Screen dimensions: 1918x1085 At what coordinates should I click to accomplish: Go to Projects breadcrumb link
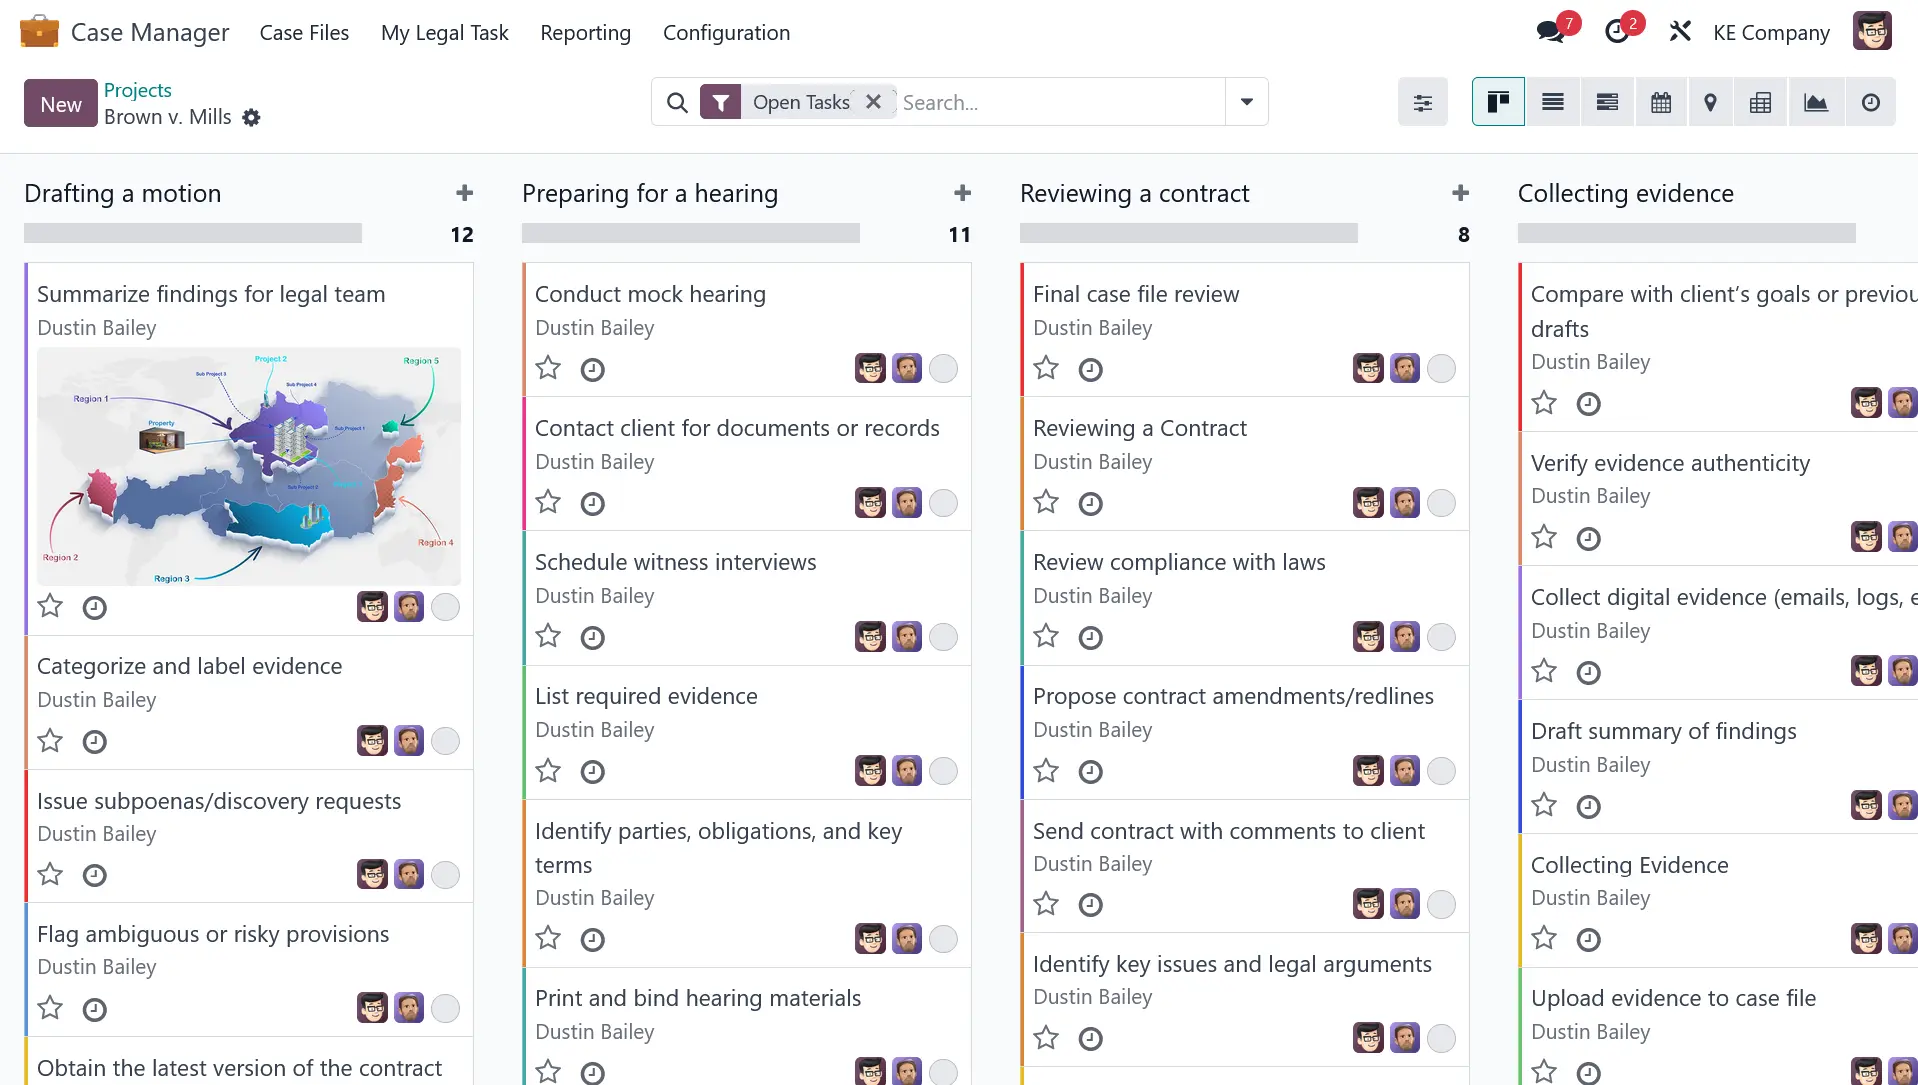coord(138,90)
